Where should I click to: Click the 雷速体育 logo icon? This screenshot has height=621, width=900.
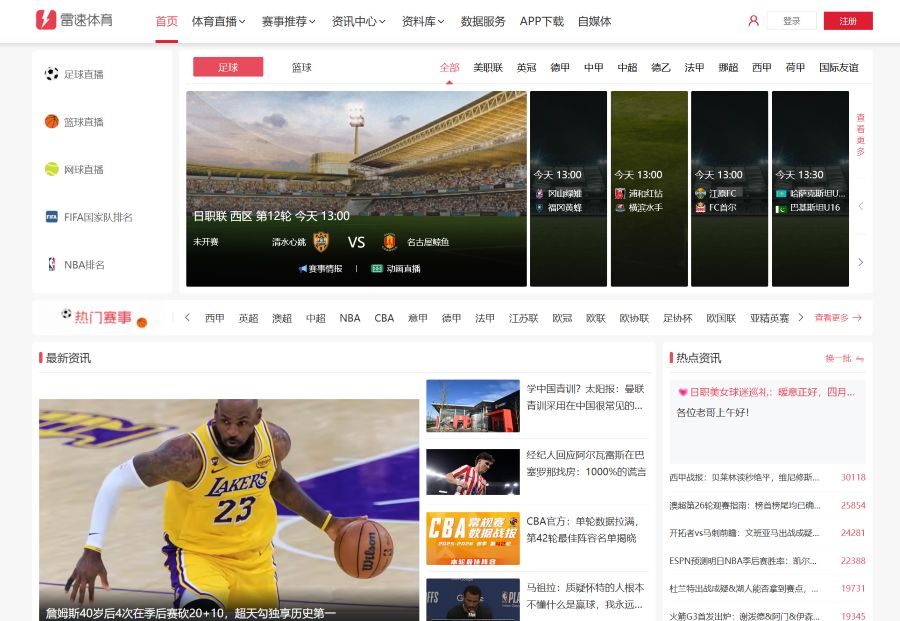coord(46,20)
